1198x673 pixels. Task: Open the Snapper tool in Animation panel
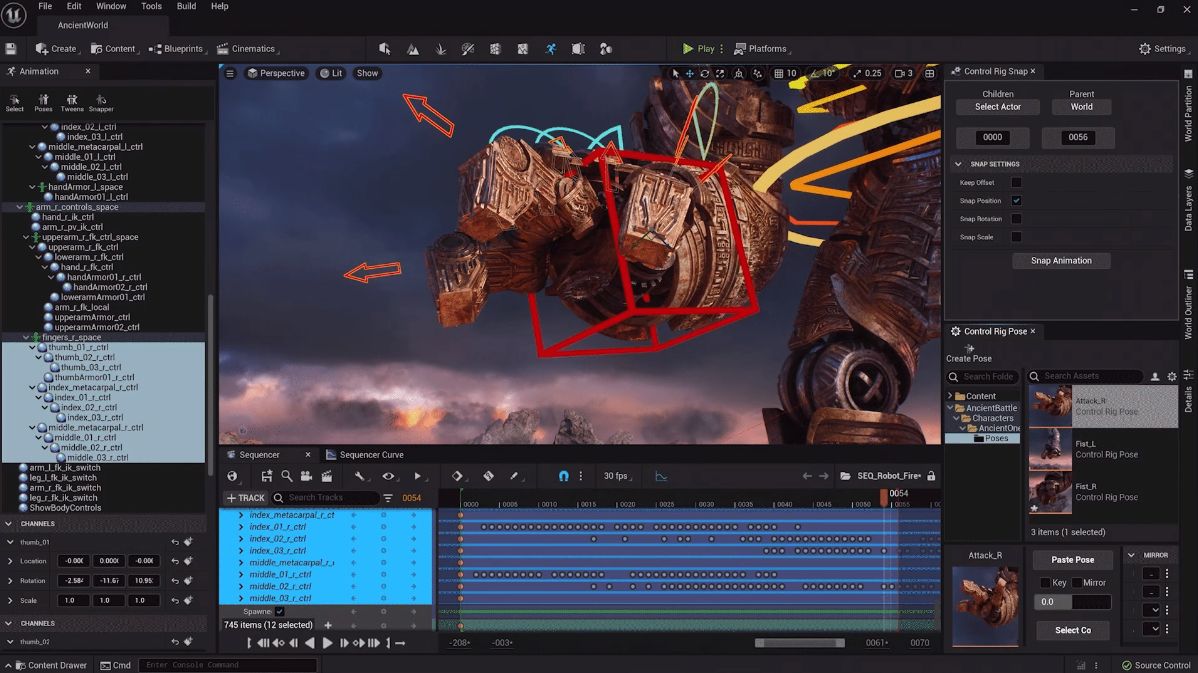[x=101, y=103]
